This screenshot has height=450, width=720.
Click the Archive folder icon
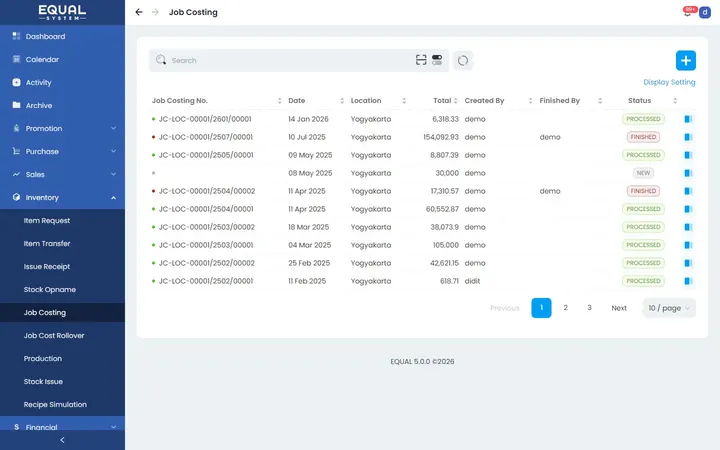coord(17,105)
